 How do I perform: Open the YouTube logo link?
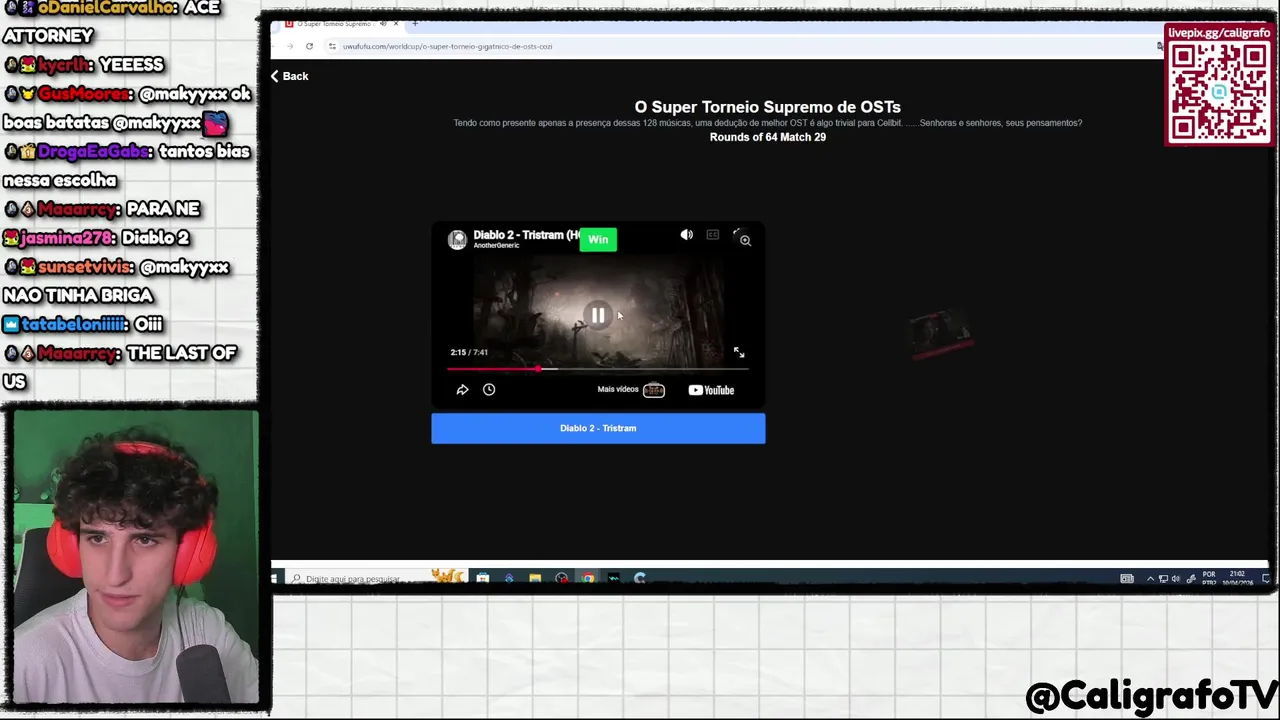coord(711,390)
